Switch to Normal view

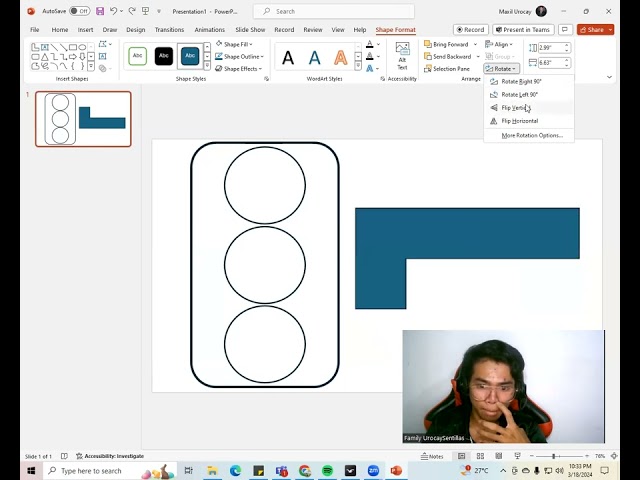click(x=462, y=456)
